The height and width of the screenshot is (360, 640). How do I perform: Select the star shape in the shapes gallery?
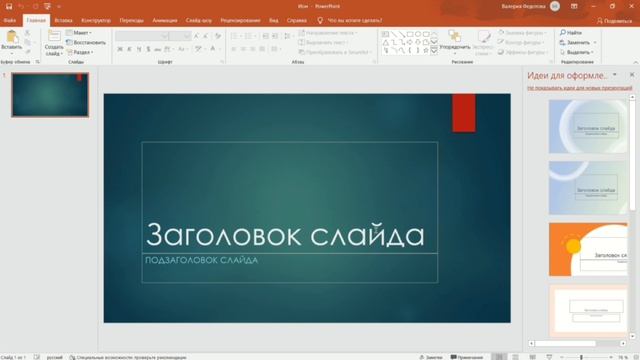point(426,51)
